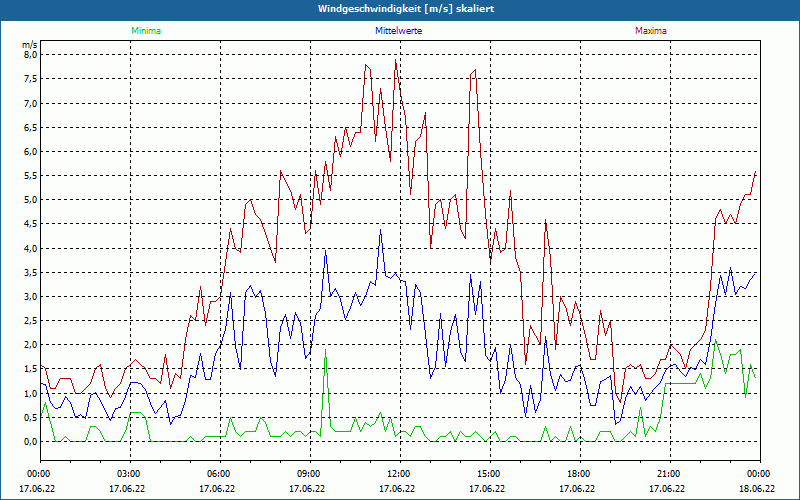
Task: Click the 1,5 y-axis value
Action: [30, 369]
